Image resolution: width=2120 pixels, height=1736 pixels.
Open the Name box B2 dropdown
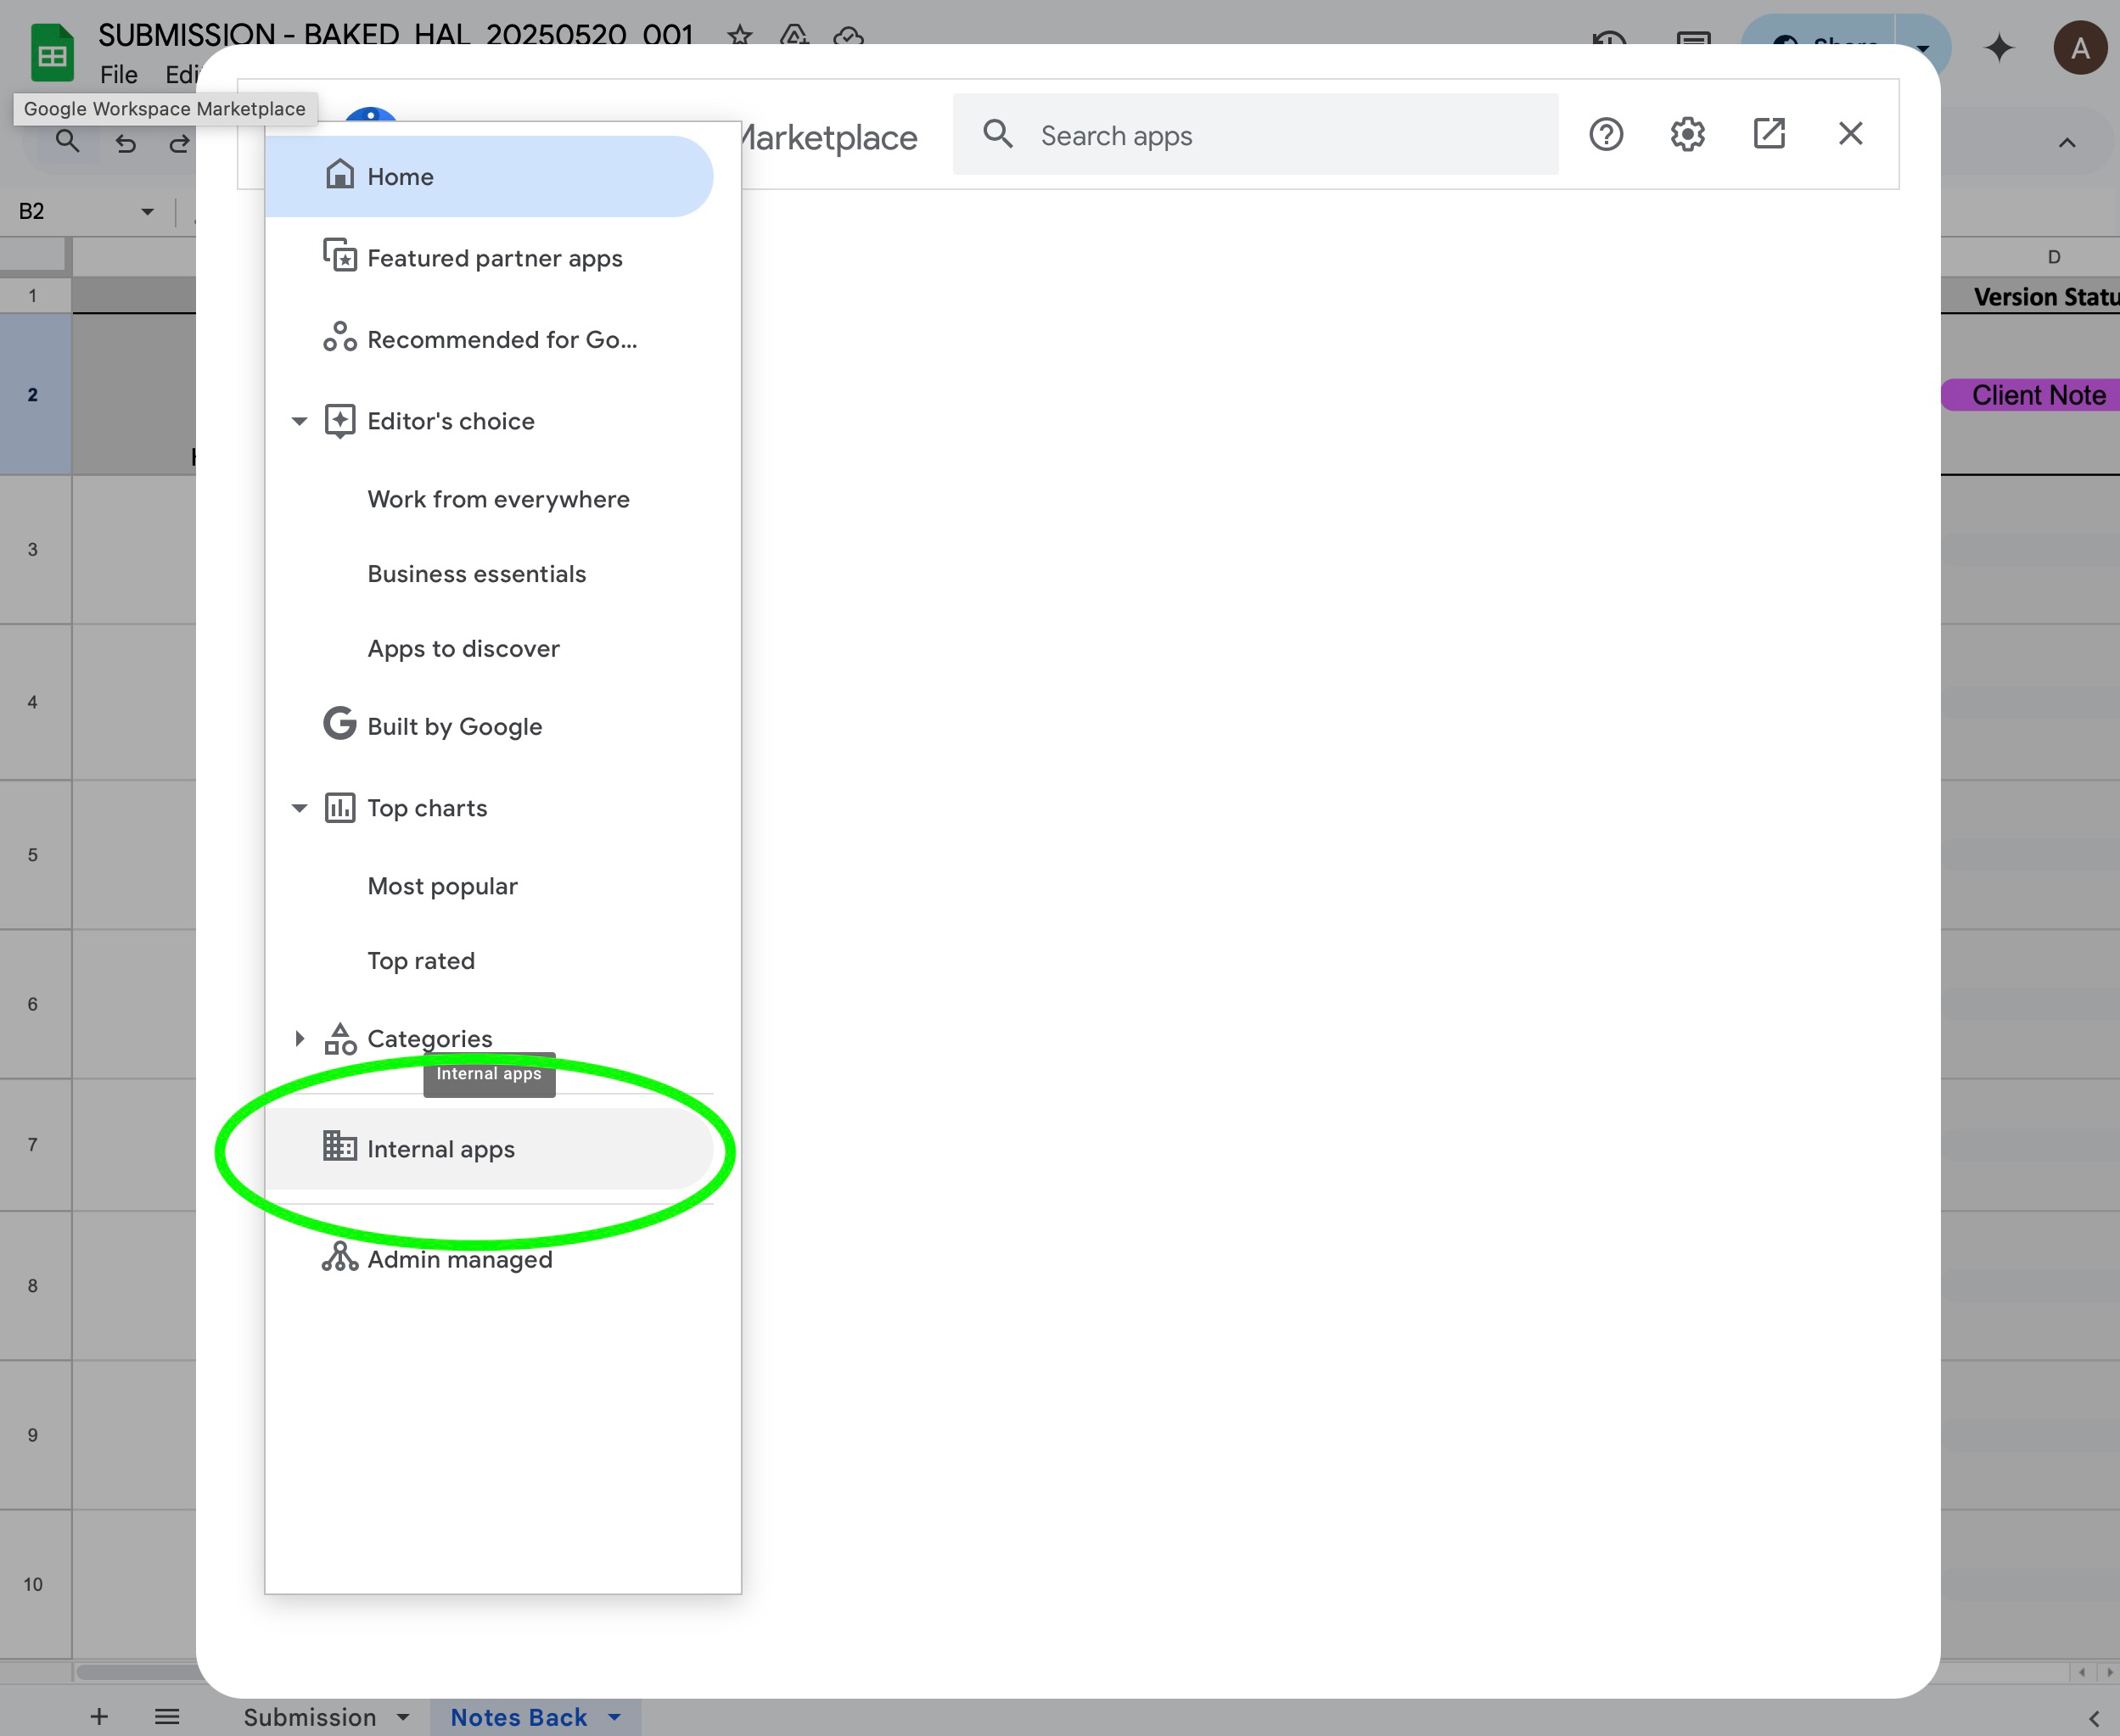147,212
